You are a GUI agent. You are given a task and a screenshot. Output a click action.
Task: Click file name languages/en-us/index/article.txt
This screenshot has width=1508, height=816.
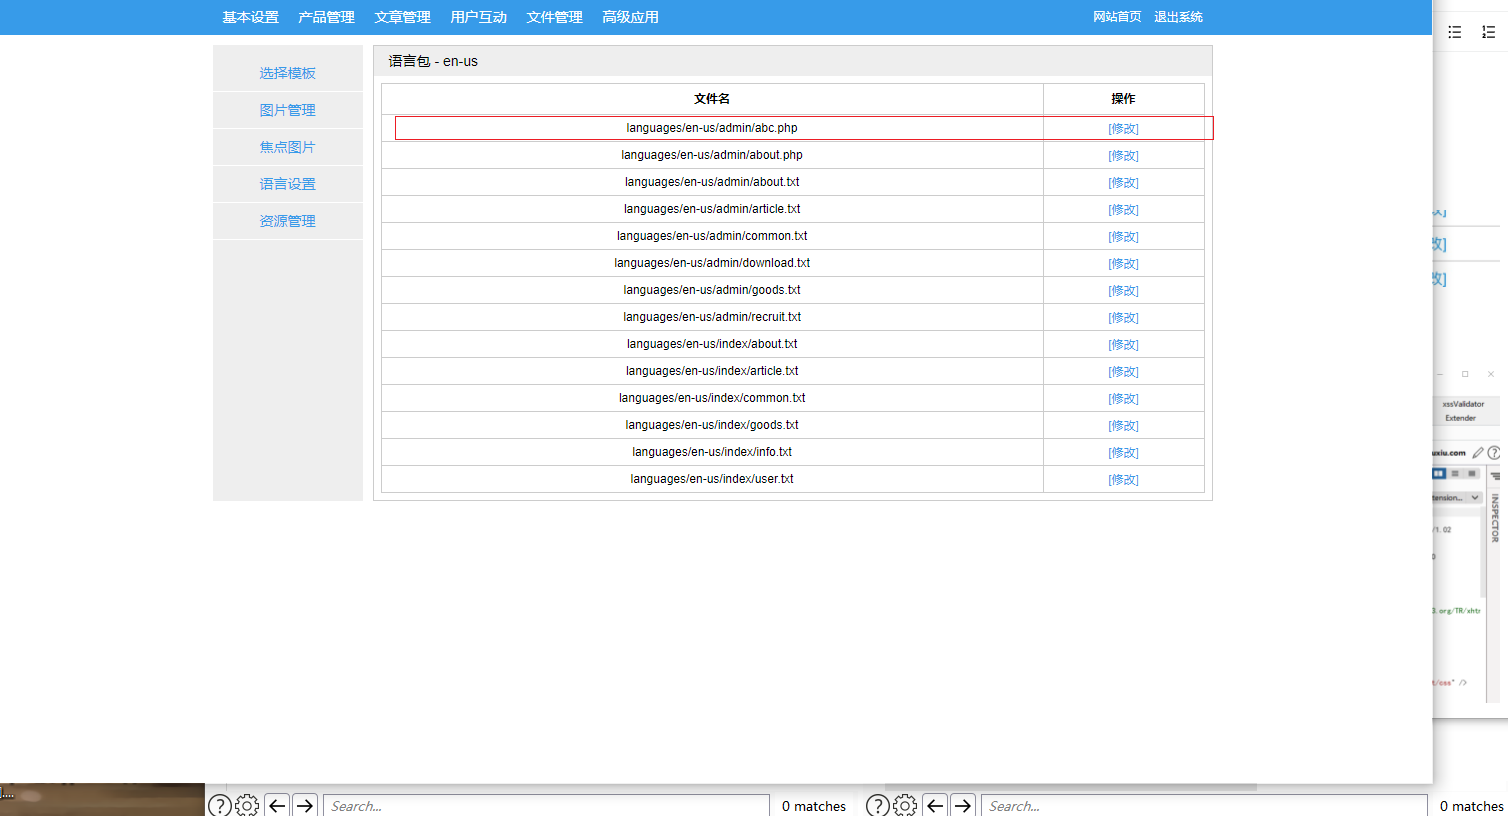click(712, 371)
